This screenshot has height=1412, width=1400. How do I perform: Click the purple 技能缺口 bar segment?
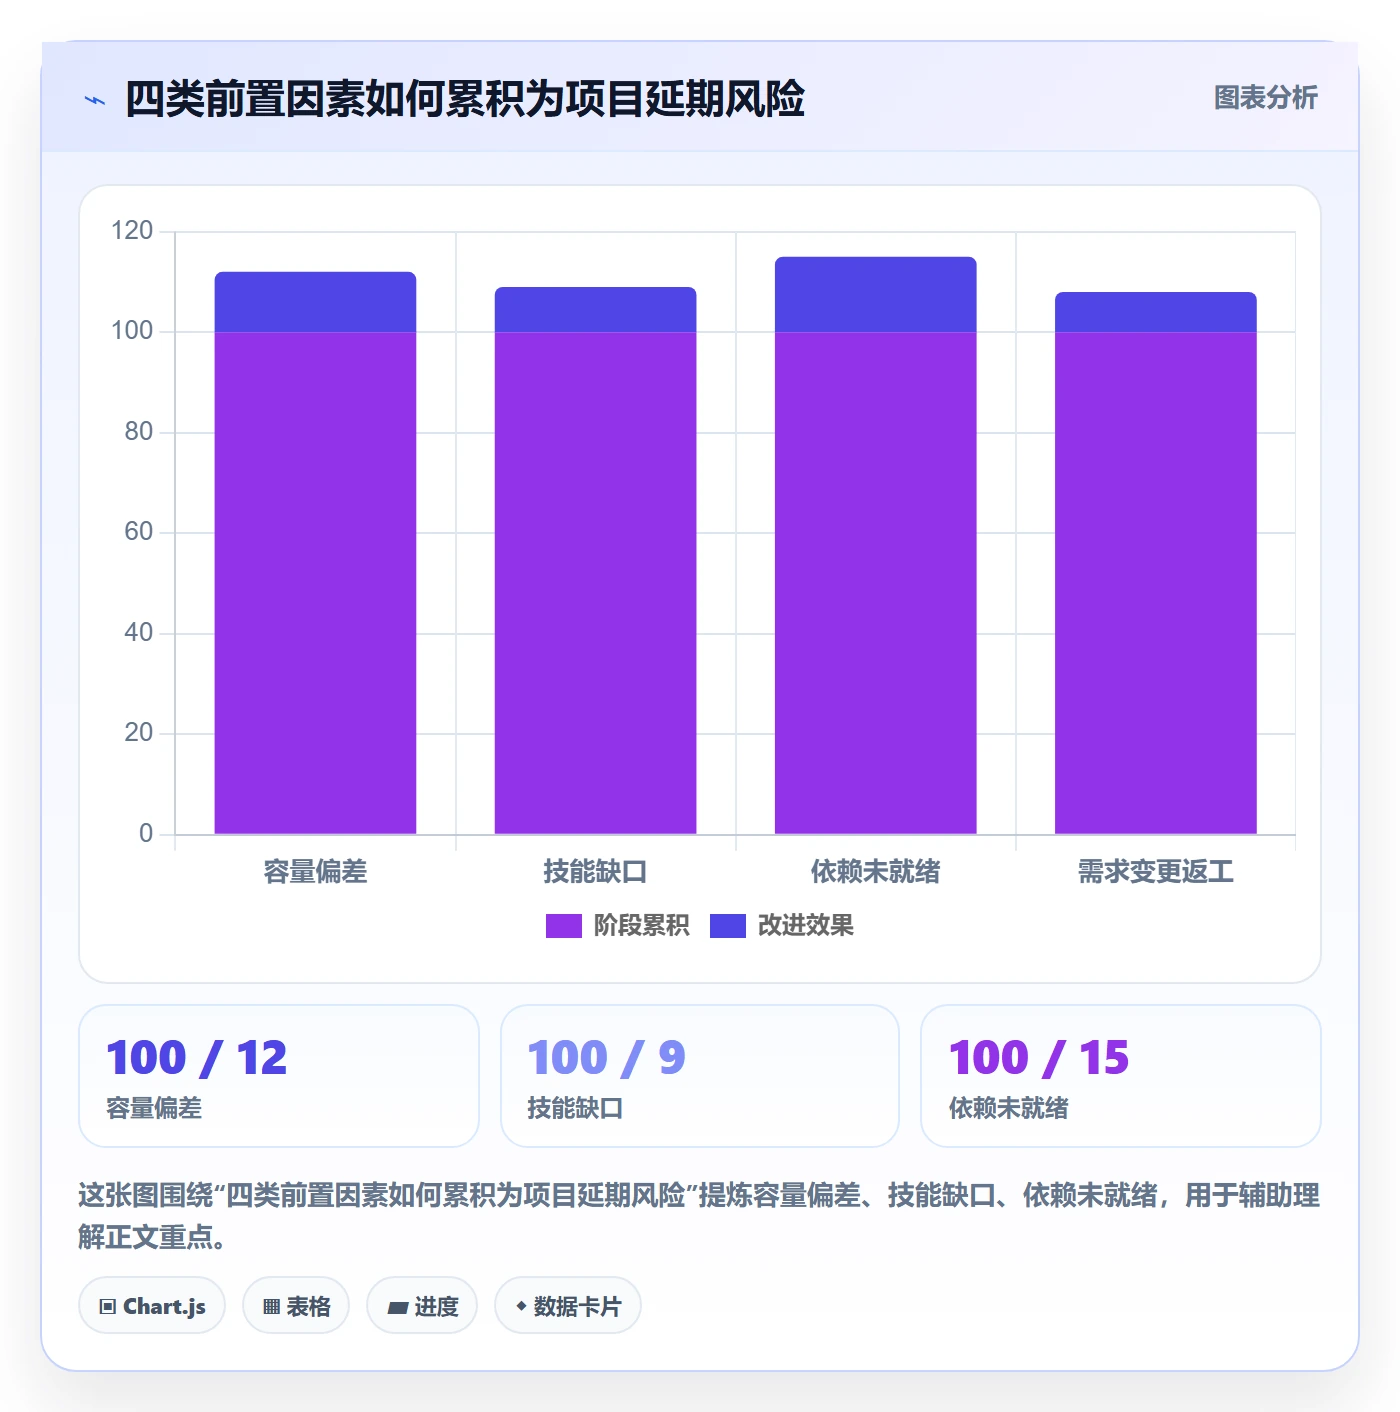(x=595, y=583)
